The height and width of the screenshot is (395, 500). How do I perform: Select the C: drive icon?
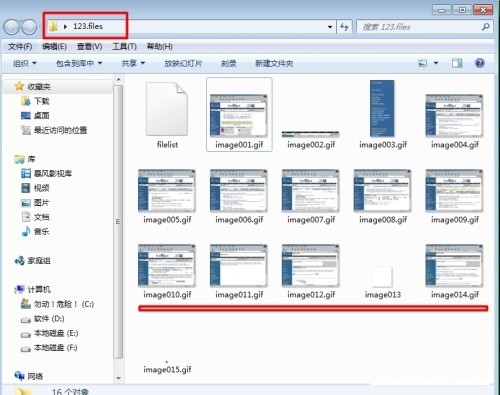click(x=26, y=303)
